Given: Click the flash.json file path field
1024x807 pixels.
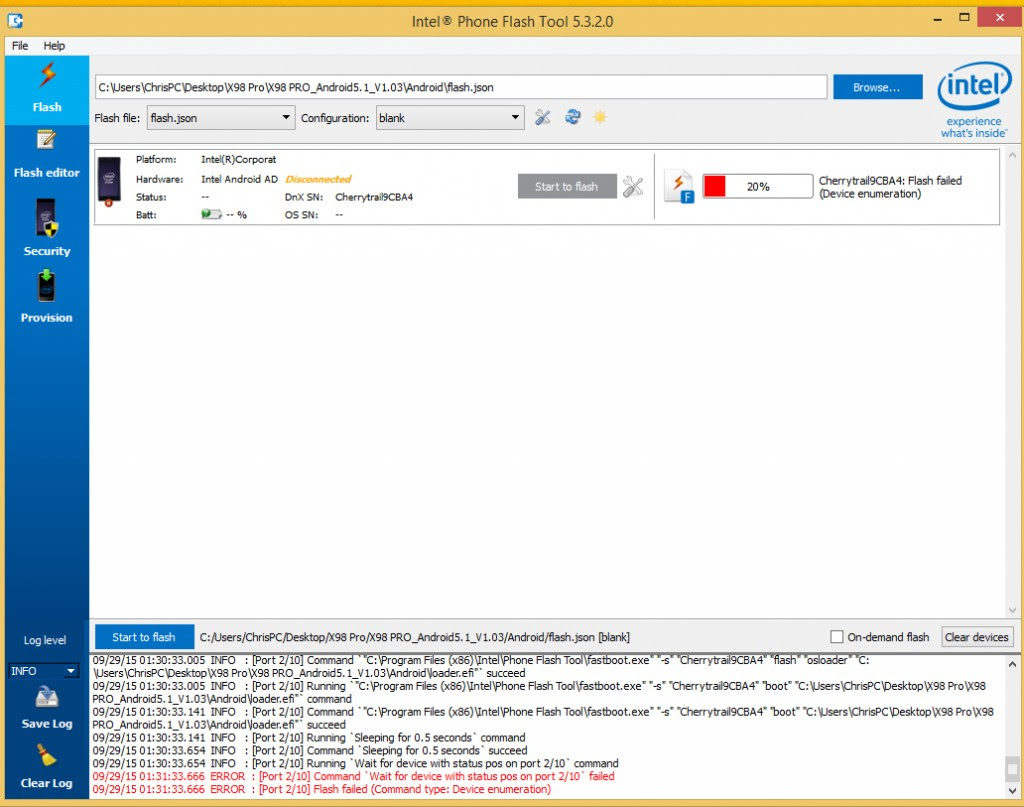Looking at the screenshot, I should pyautogui.click(x=461, y=87).
